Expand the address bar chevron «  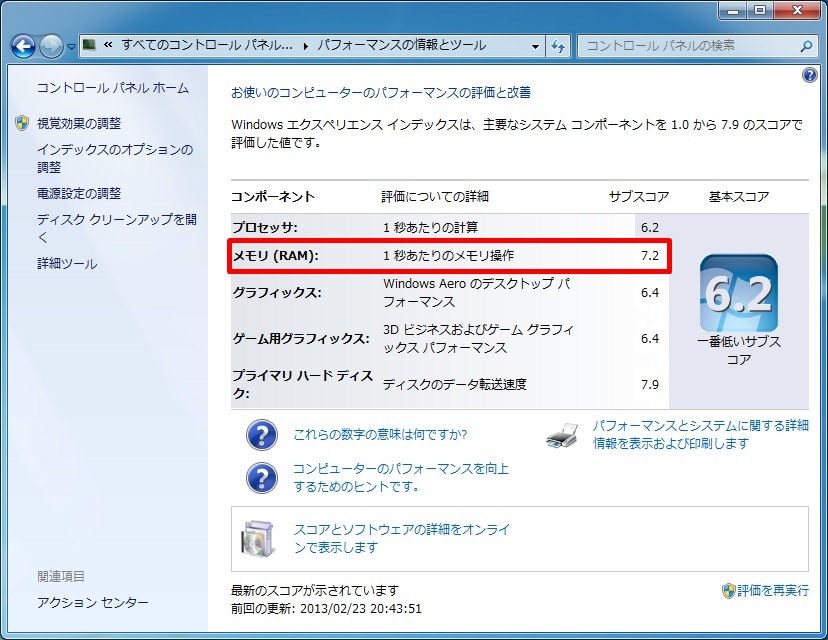(108, 45)
